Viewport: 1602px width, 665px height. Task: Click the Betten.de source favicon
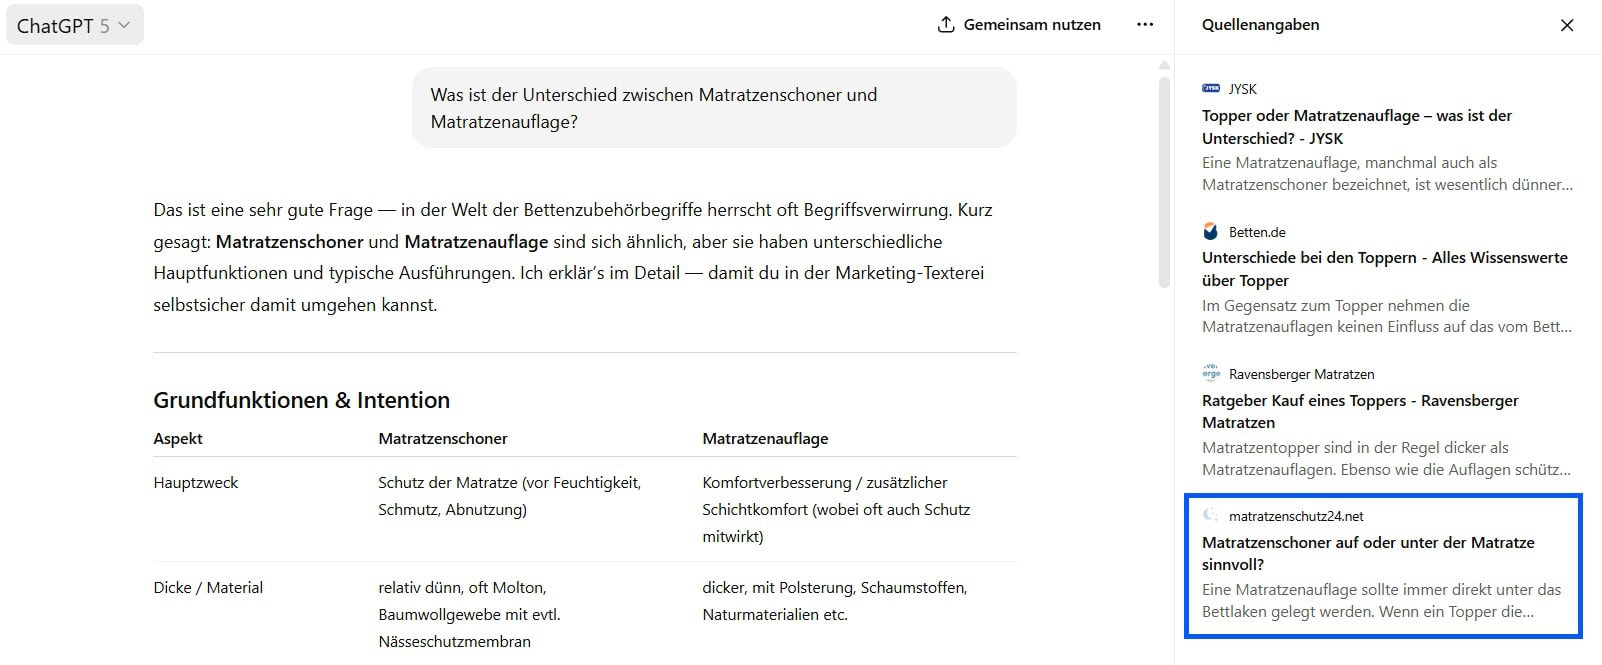(1211, 231)
